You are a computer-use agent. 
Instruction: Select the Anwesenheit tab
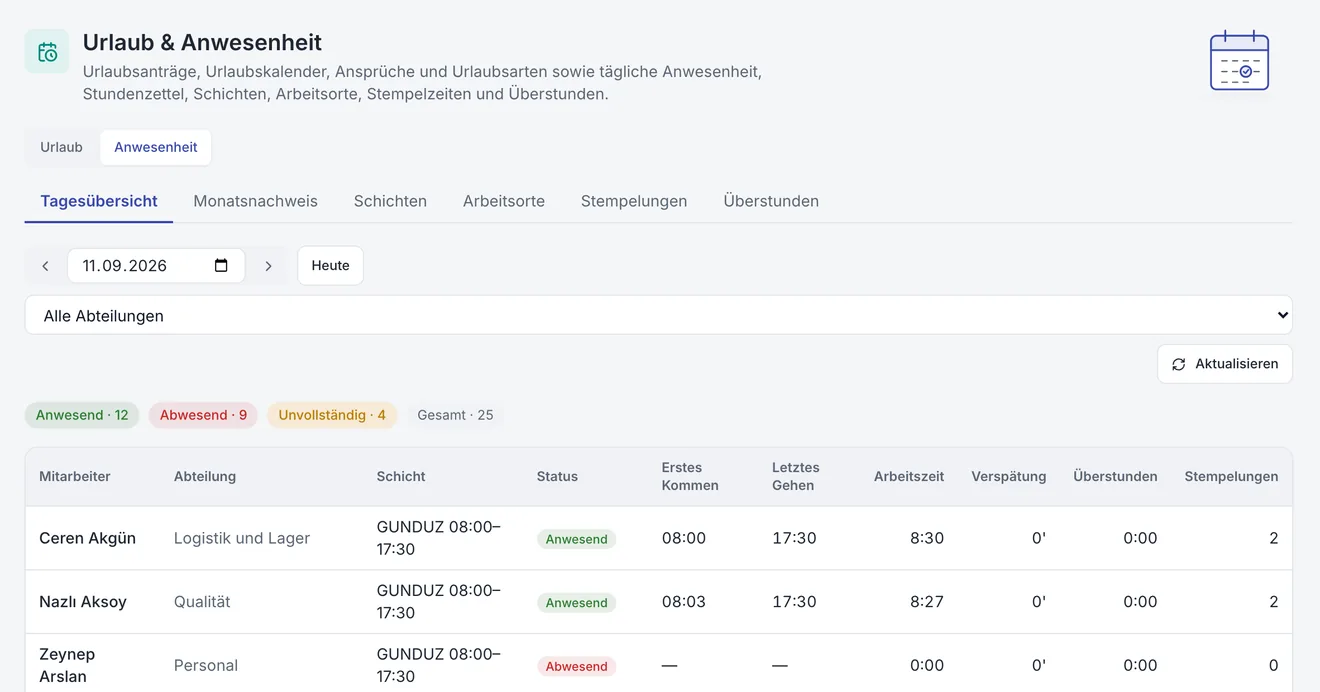tap(156, 147)
